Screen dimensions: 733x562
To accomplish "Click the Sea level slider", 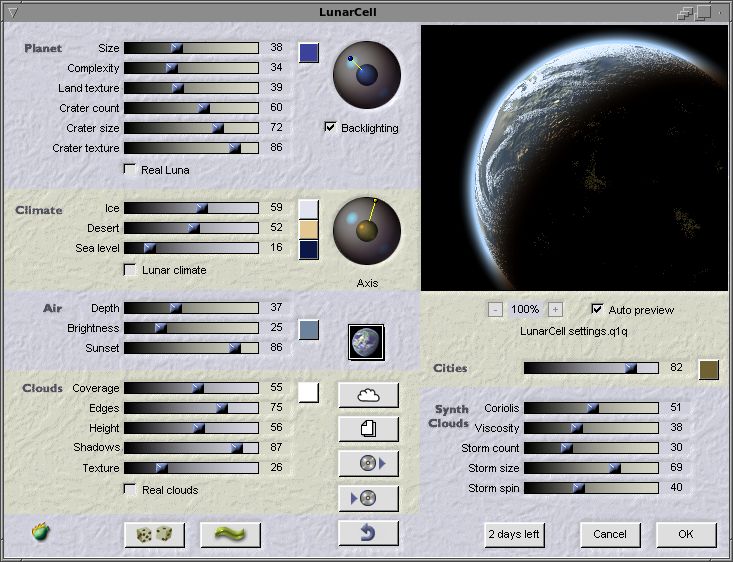I will [x=191, y=248].
